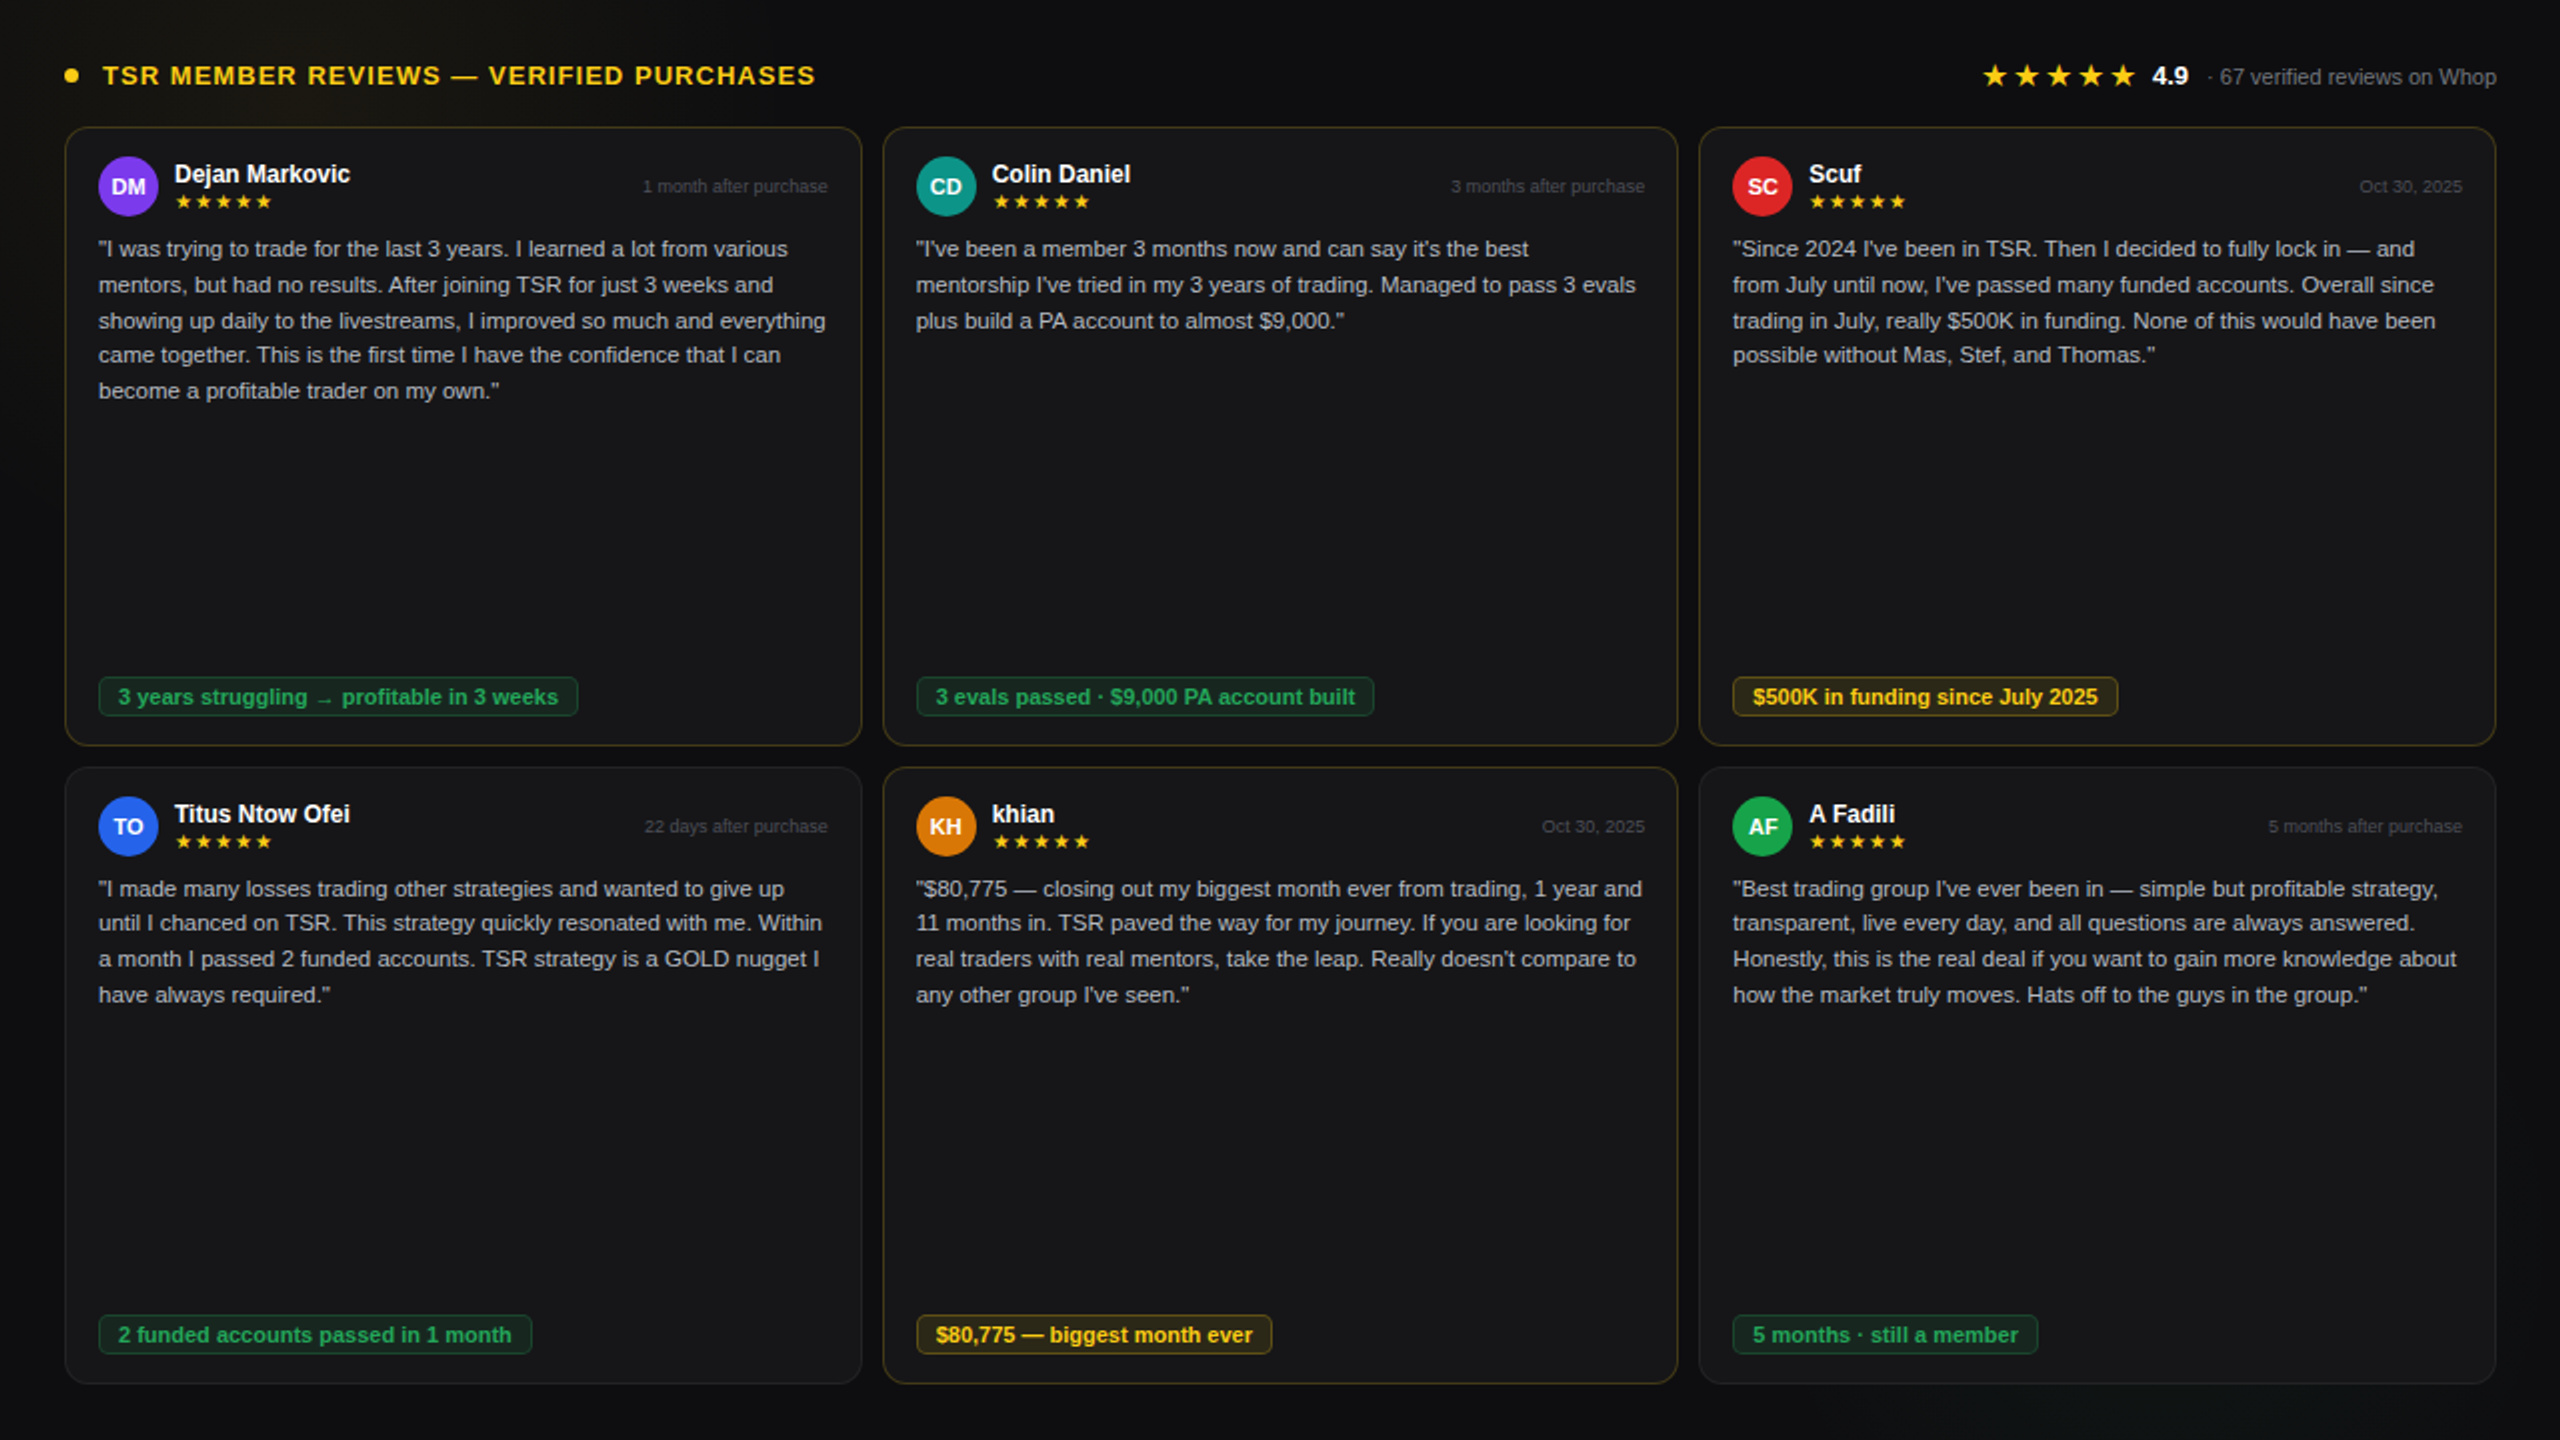The height and width of the screenshot is (1440, 2560).
Task: Open '67 verified reviews on Whop' link
Action: coord(2357,77)
